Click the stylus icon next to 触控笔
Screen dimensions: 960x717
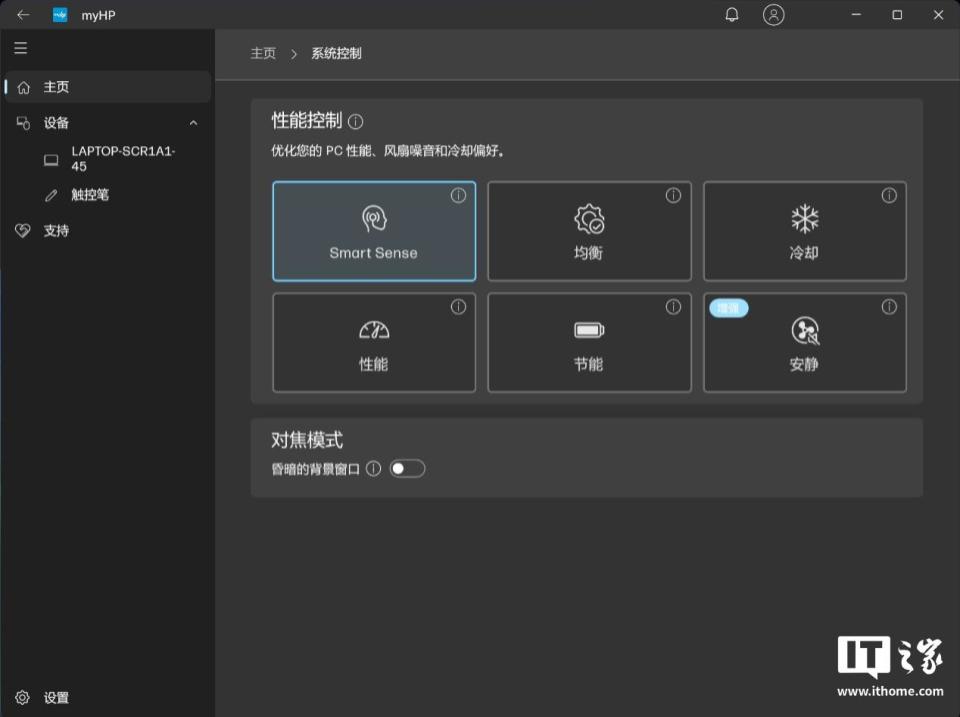coord(51,195)
